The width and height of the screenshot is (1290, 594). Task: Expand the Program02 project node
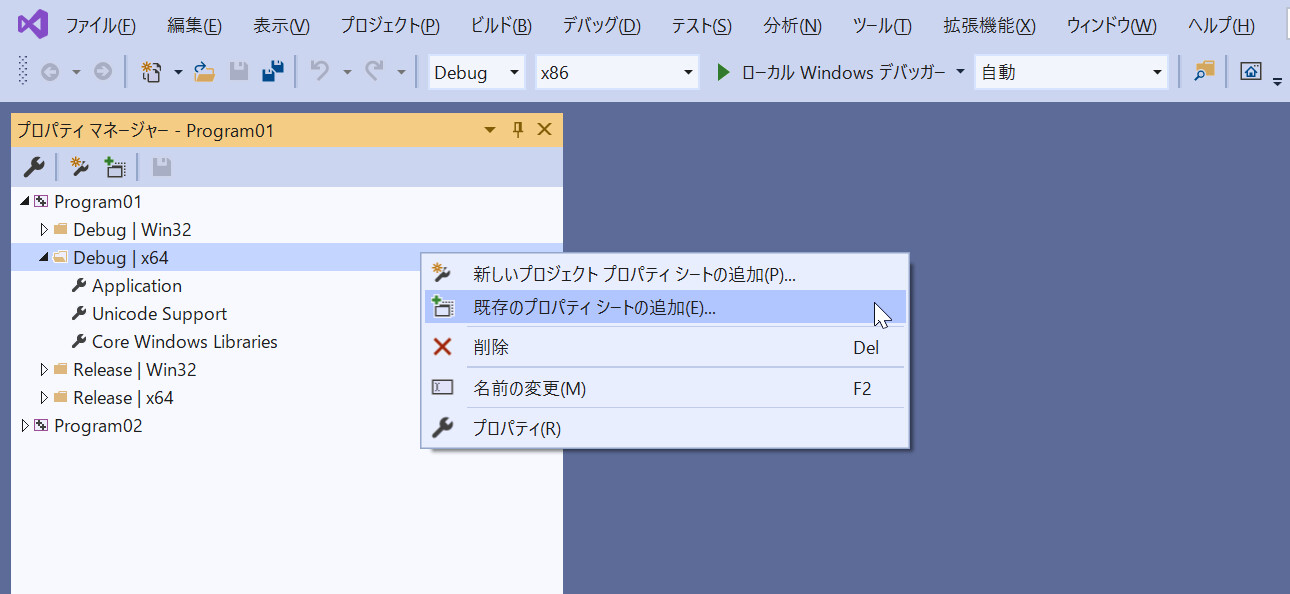click(x=25, y=426)
